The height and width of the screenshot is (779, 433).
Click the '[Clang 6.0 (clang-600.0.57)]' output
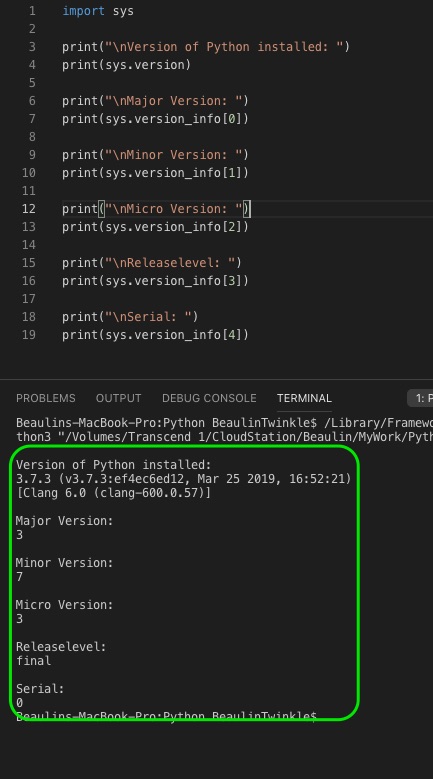coord(113,492)
